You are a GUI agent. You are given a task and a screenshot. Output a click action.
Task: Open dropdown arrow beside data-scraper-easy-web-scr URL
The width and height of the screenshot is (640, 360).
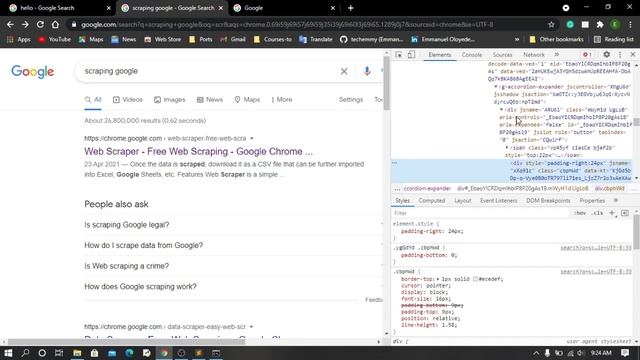point(251,327)
